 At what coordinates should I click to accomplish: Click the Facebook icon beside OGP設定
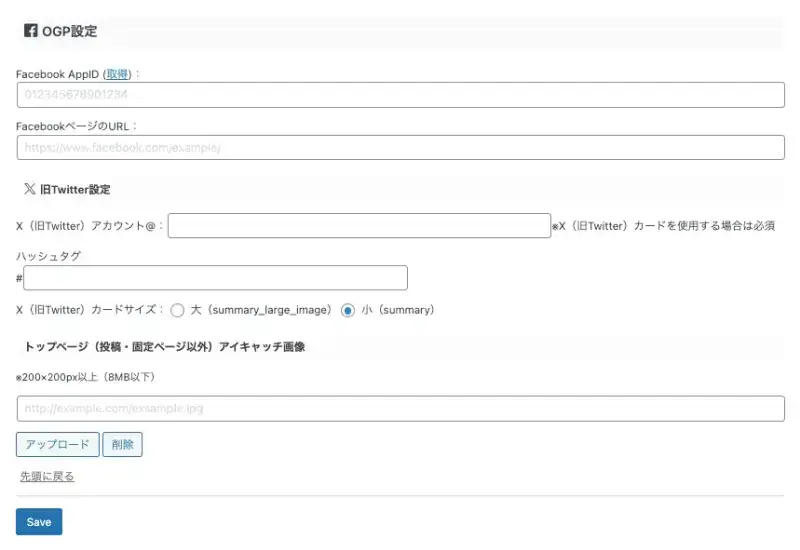31,31
